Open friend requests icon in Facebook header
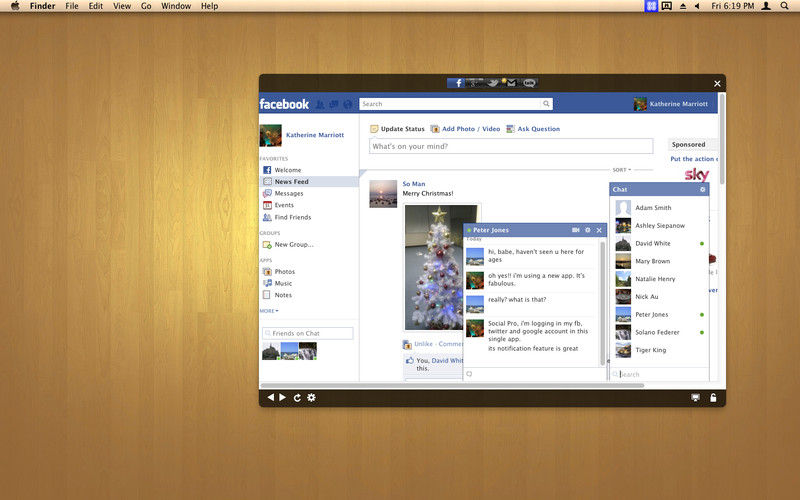 point(320,104)
